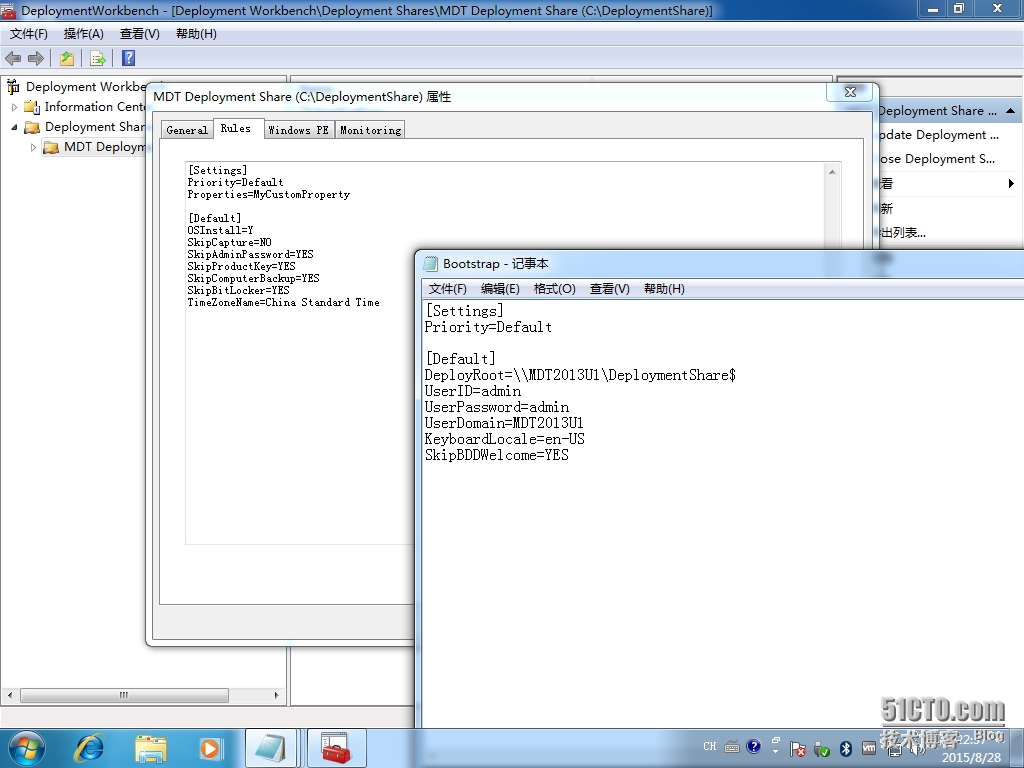Close the MDT Deployment Share properties dialog

pyautogui.click(x=850, y=92)
